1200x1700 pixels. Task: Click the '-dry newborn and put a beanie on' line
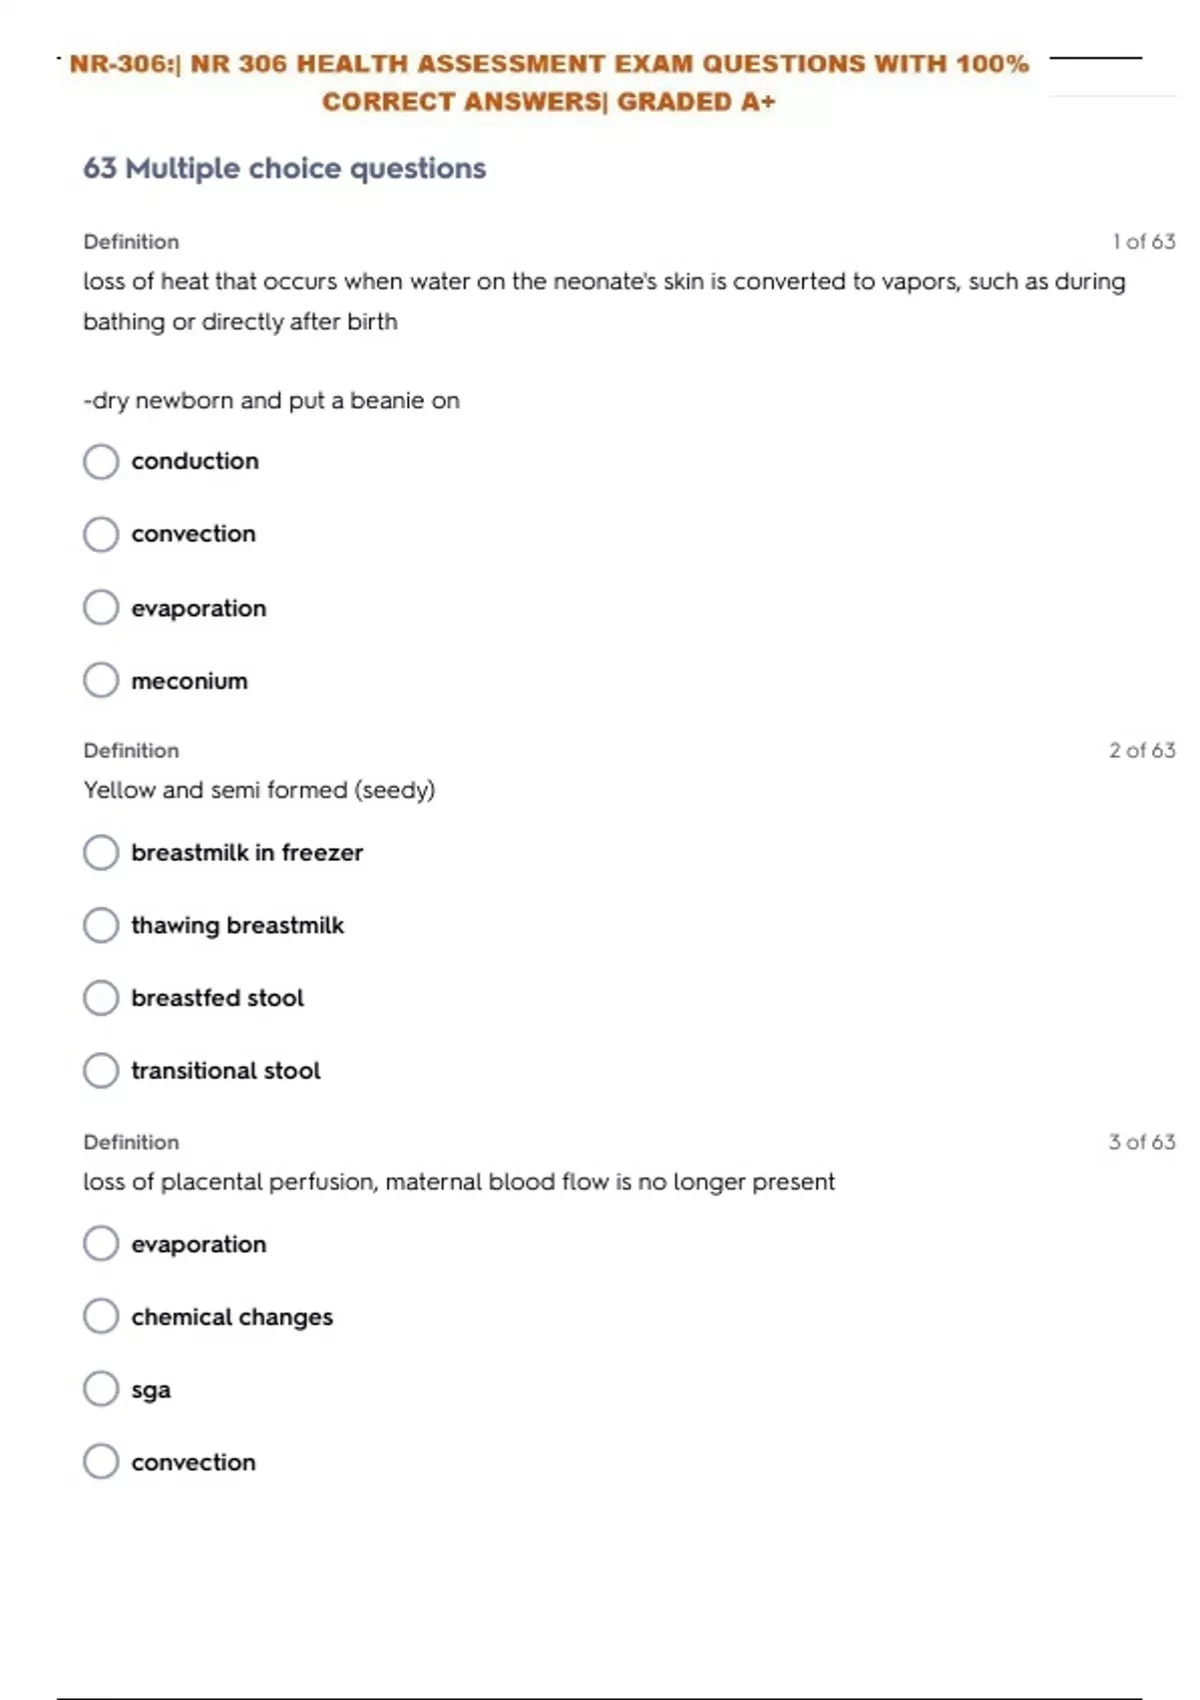[x=271, y=401]
